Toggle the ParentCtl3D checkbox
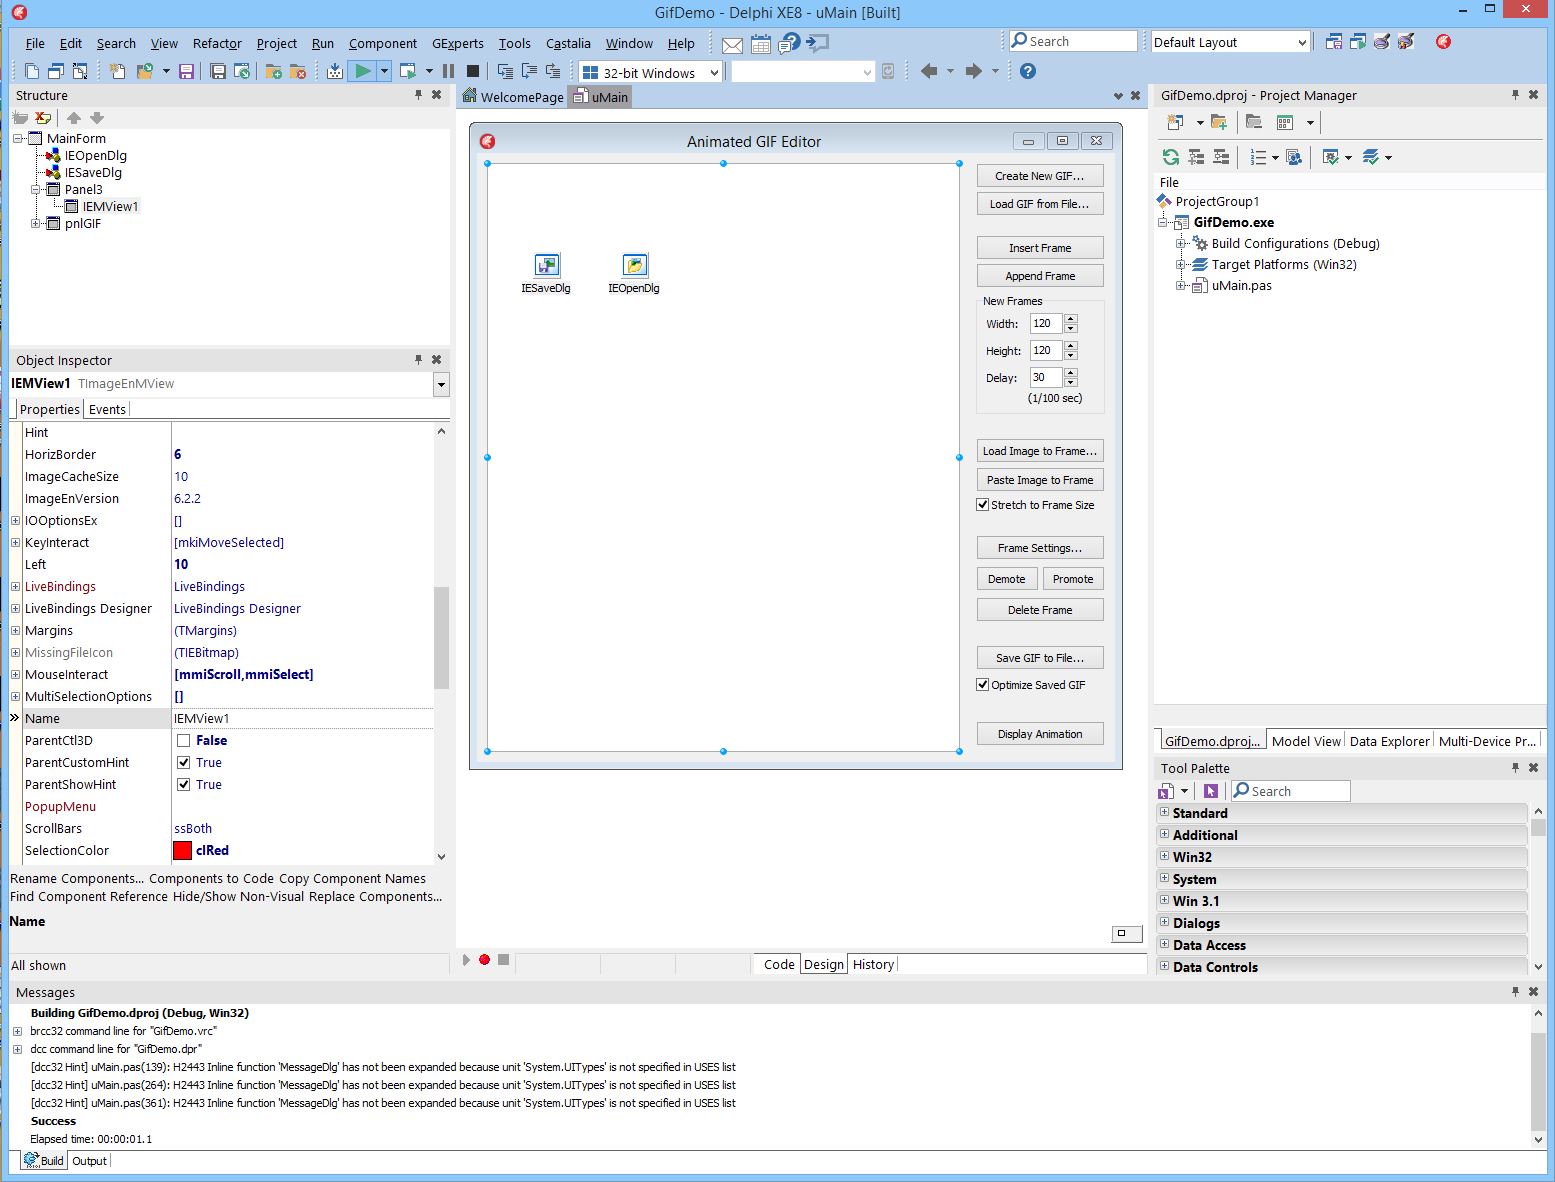The height and width of the screenshot is (1182, 1555). tap(183, 741)
